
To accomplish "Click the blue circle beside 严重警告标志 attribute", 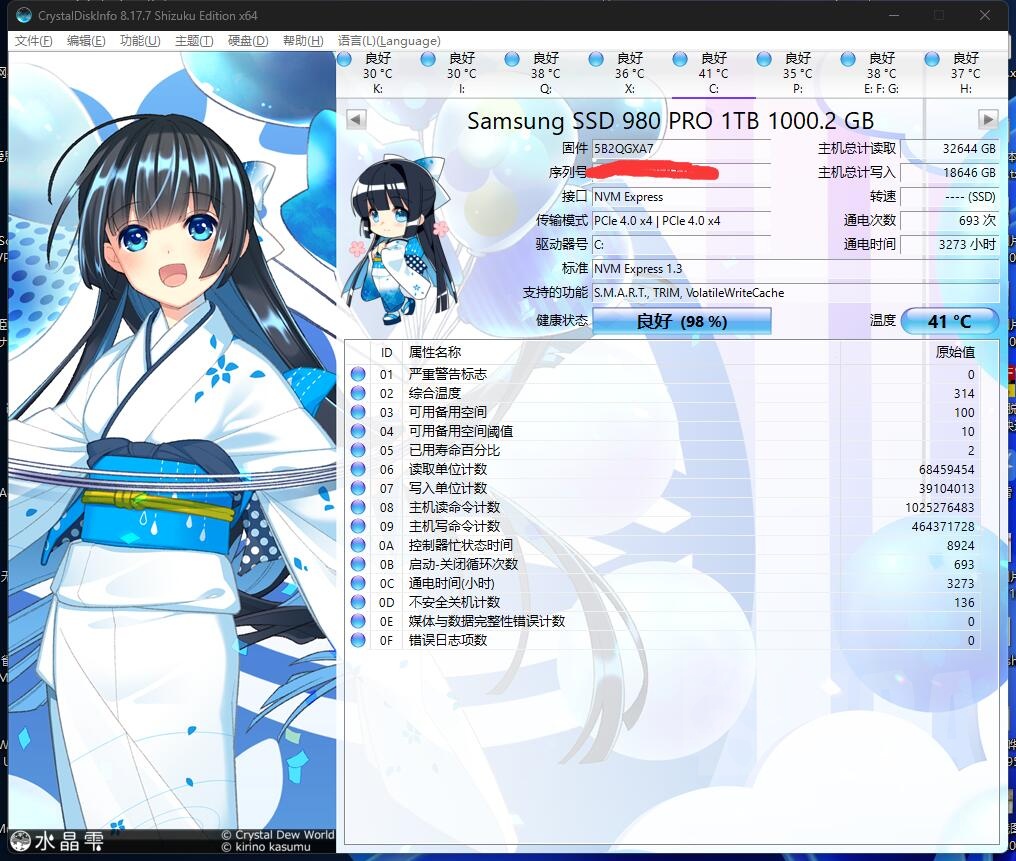I will point(357,374).
